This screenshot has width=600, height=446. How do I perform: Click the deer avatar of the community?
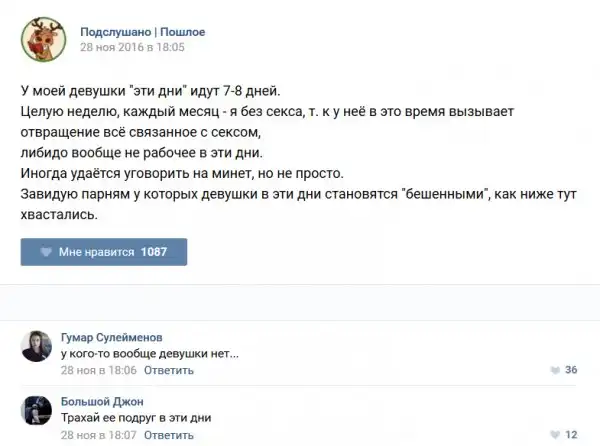(41, 38)
